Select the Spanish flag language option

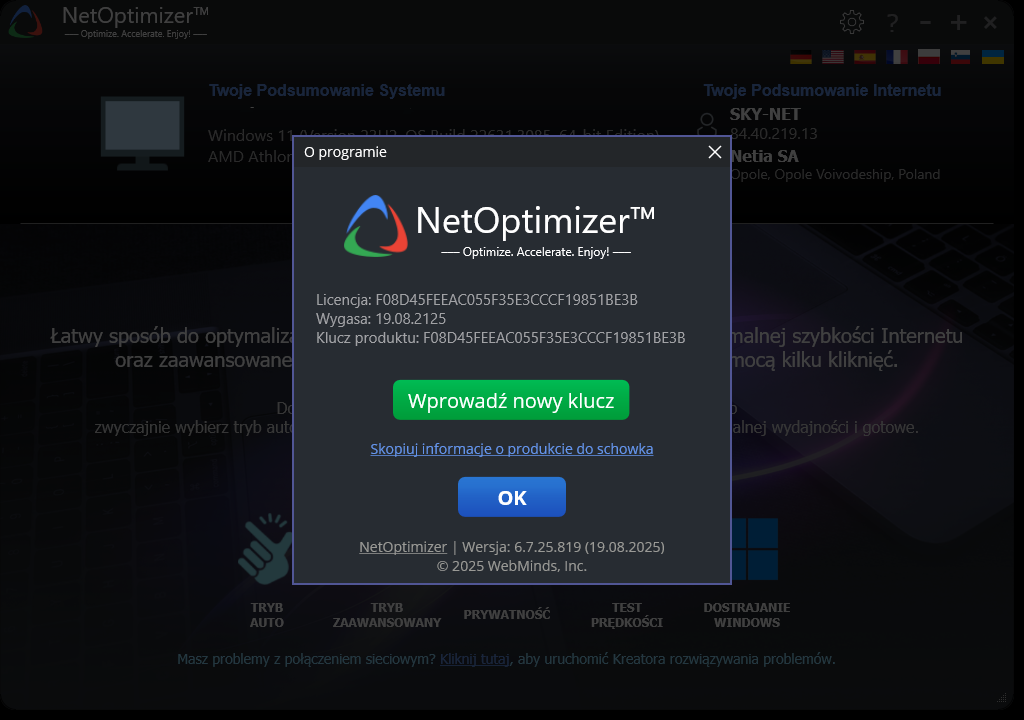click(x=865, y=57)
